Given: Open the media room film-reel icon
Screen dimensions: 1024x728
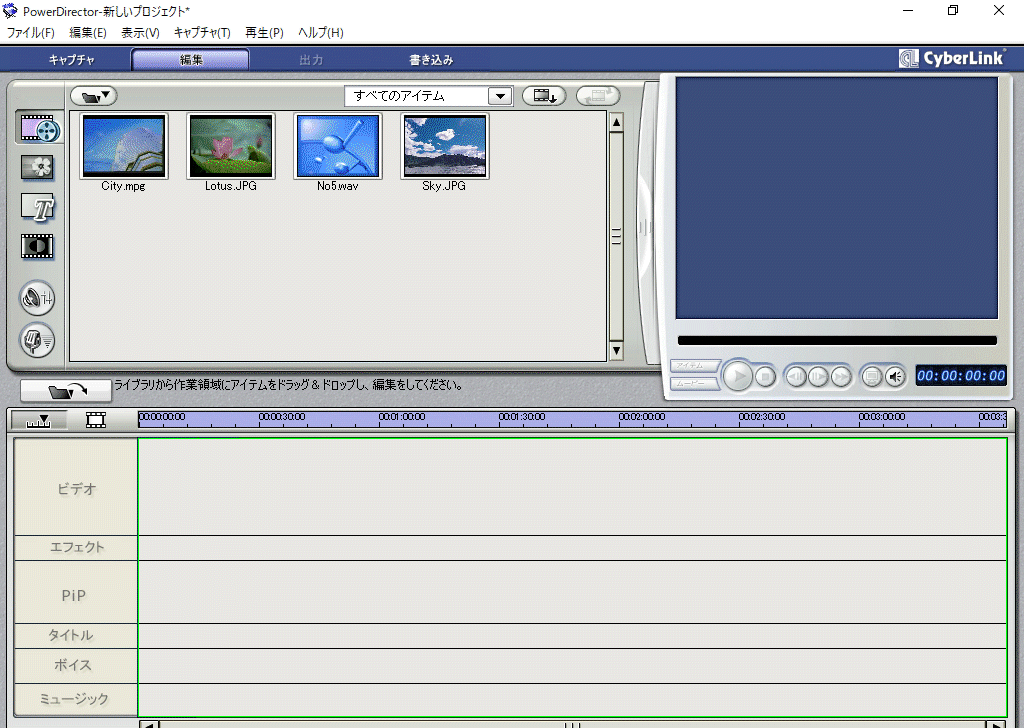Looking at the screenshot, I should [38, 129].
